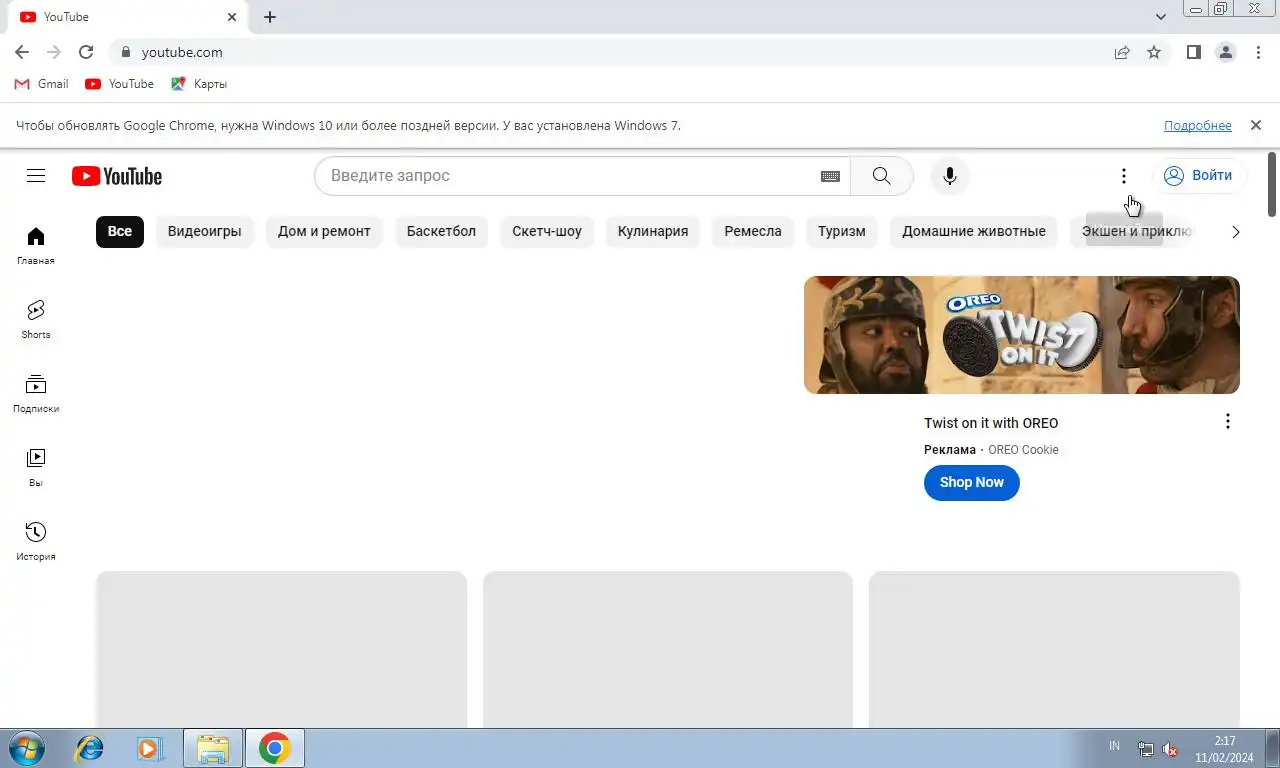Click the Shop Now button
This screenshot has width=1280, height=768.
972,482
